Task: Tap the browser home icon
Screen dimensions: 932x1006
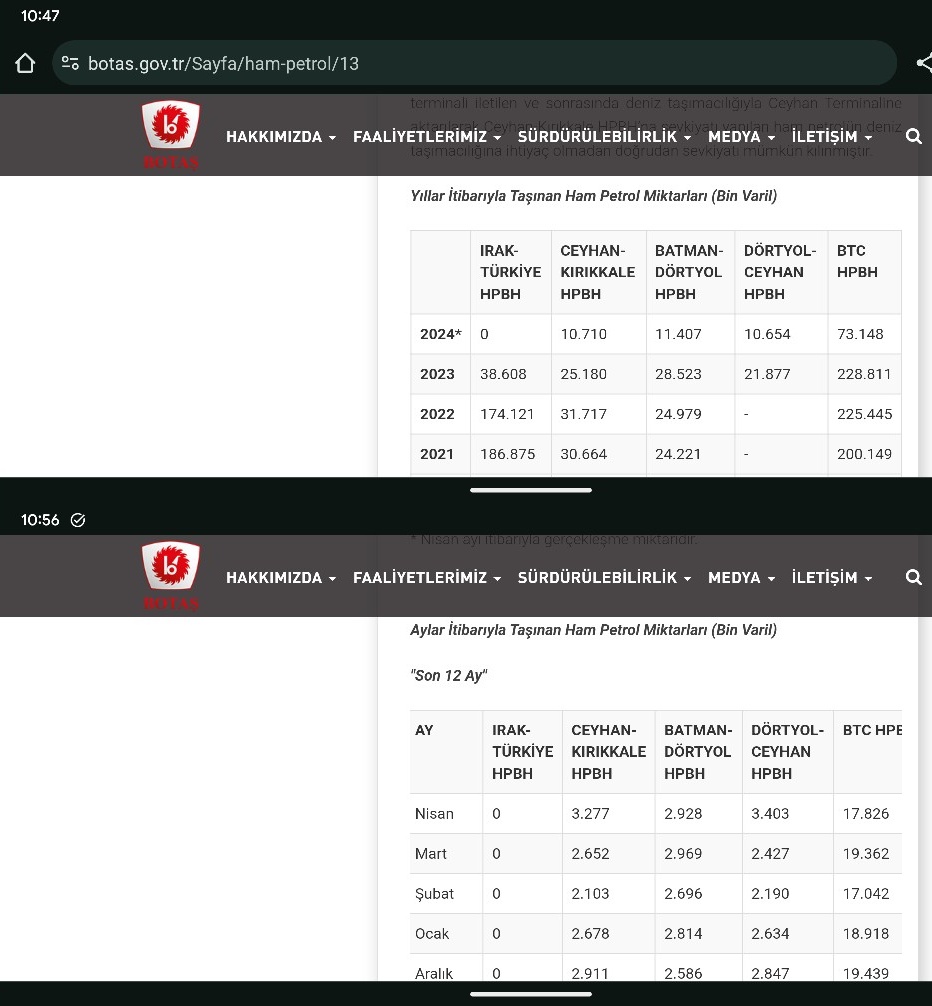Action: point(25,64)
